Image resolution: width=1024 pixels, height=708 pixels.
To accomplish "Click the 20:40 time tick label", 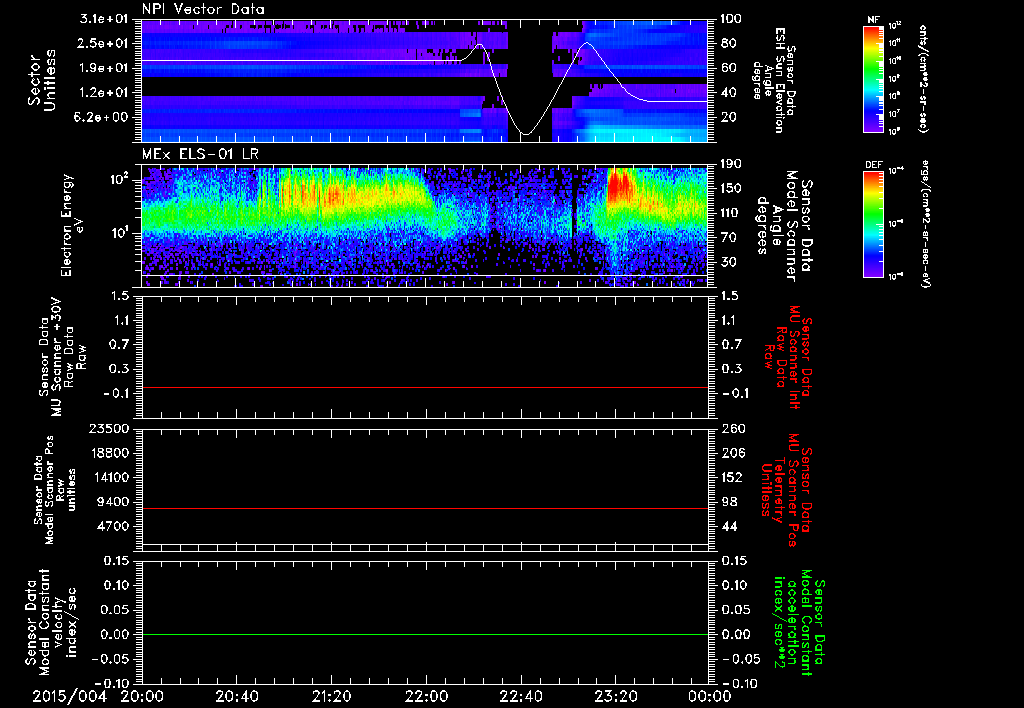I will point(237,694).
